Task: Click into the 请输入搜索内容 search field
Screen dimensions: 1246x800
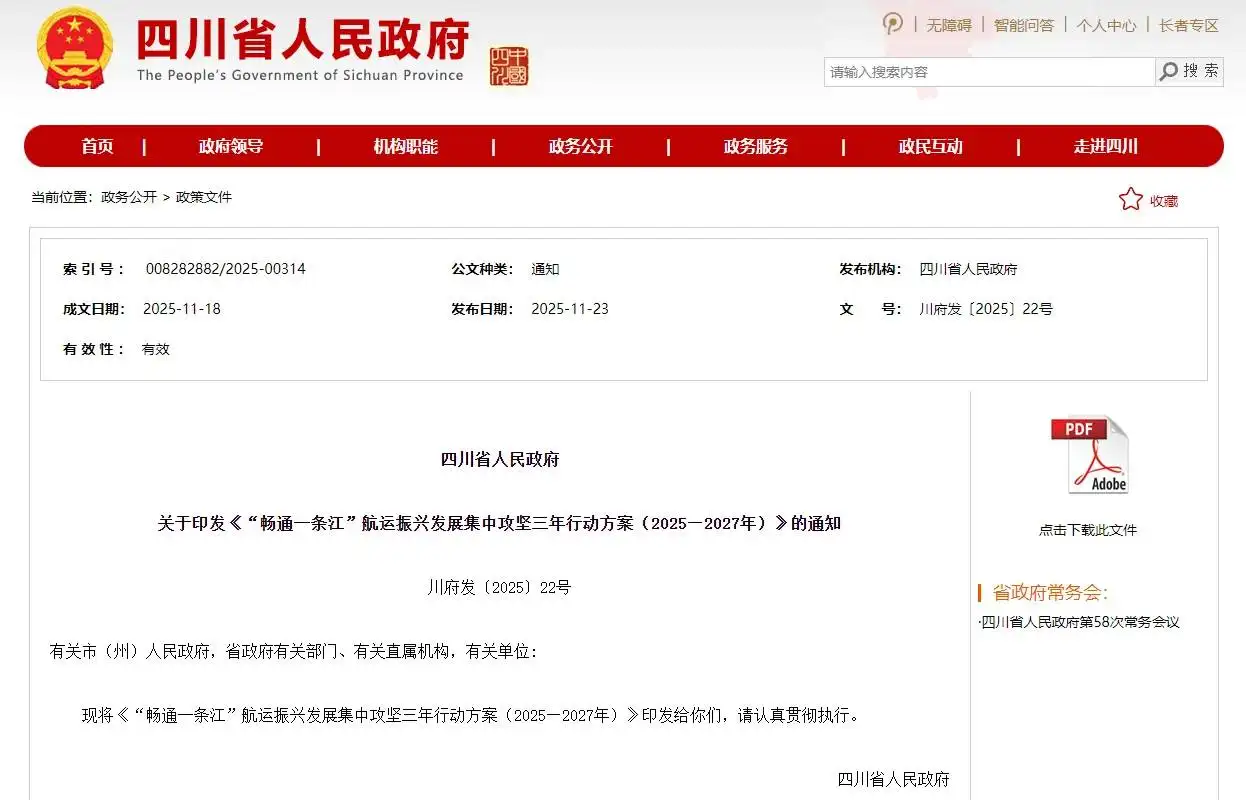Action: tap(988, 72)
